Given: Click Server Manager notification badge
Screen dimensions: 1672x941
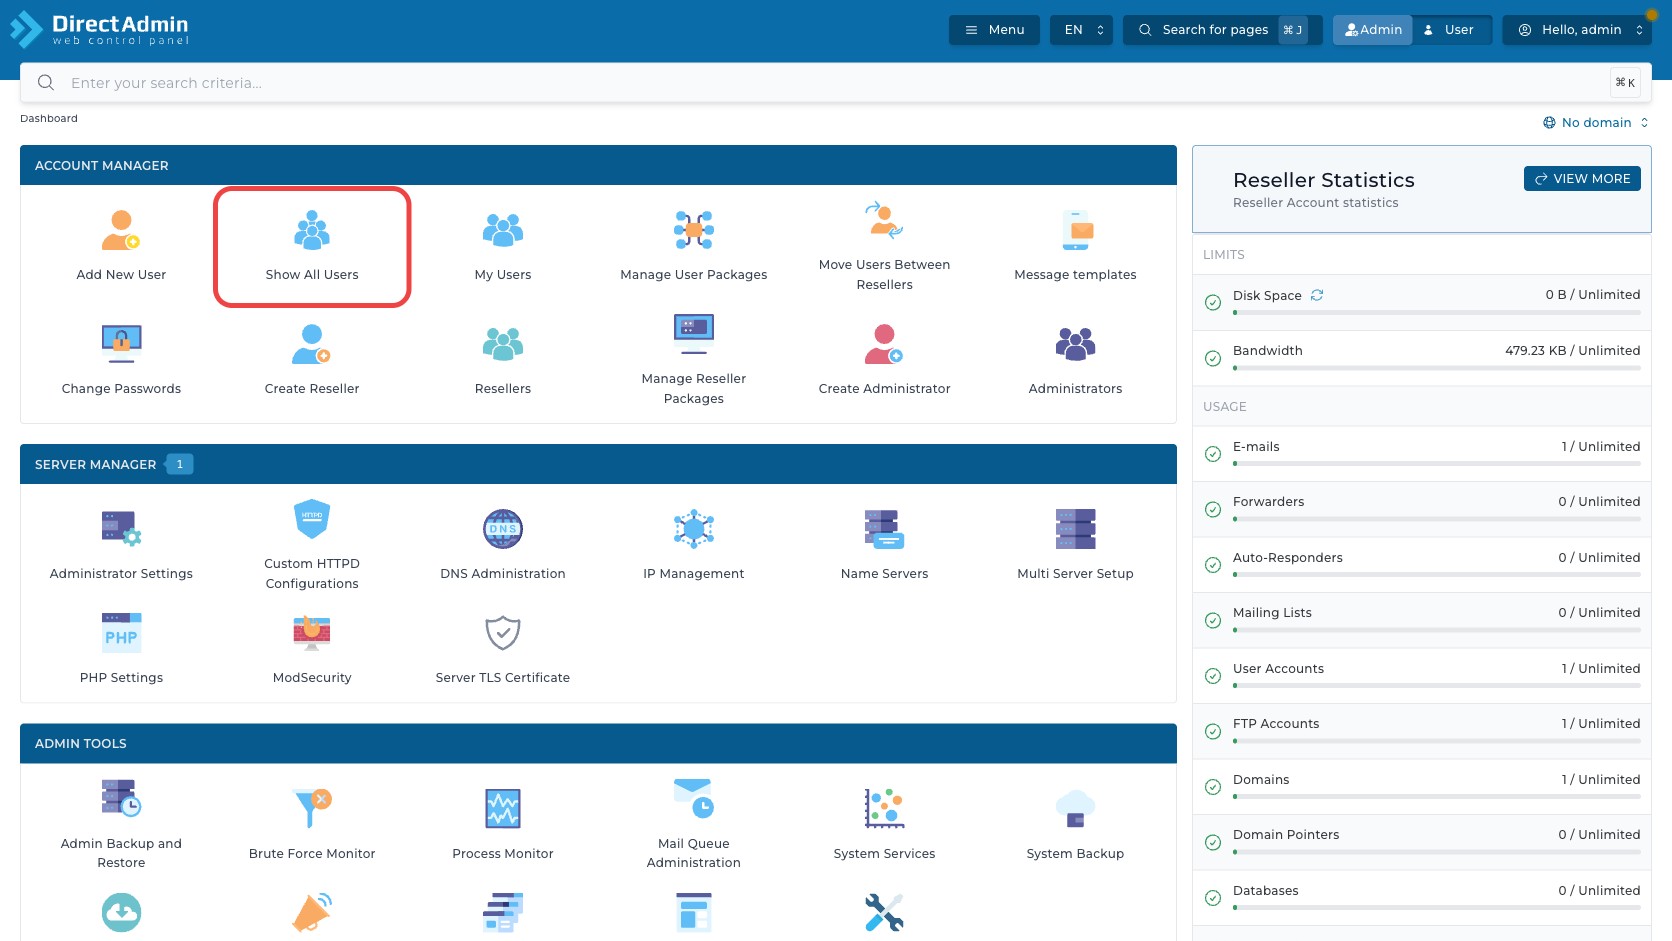Looking at the screenshot, I should pyautogui.click(x=180, y=464).
